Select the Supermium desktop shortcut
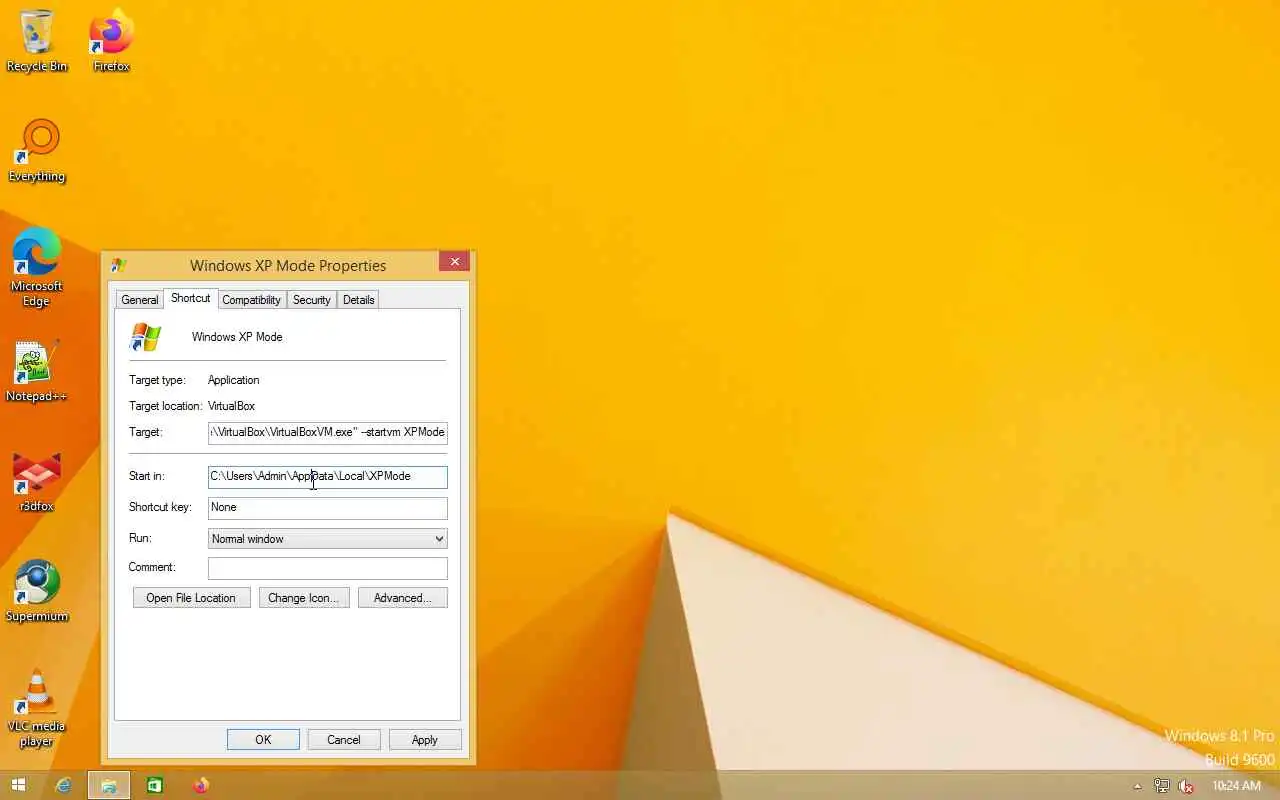1280x800 pixels. coord(37,592)
